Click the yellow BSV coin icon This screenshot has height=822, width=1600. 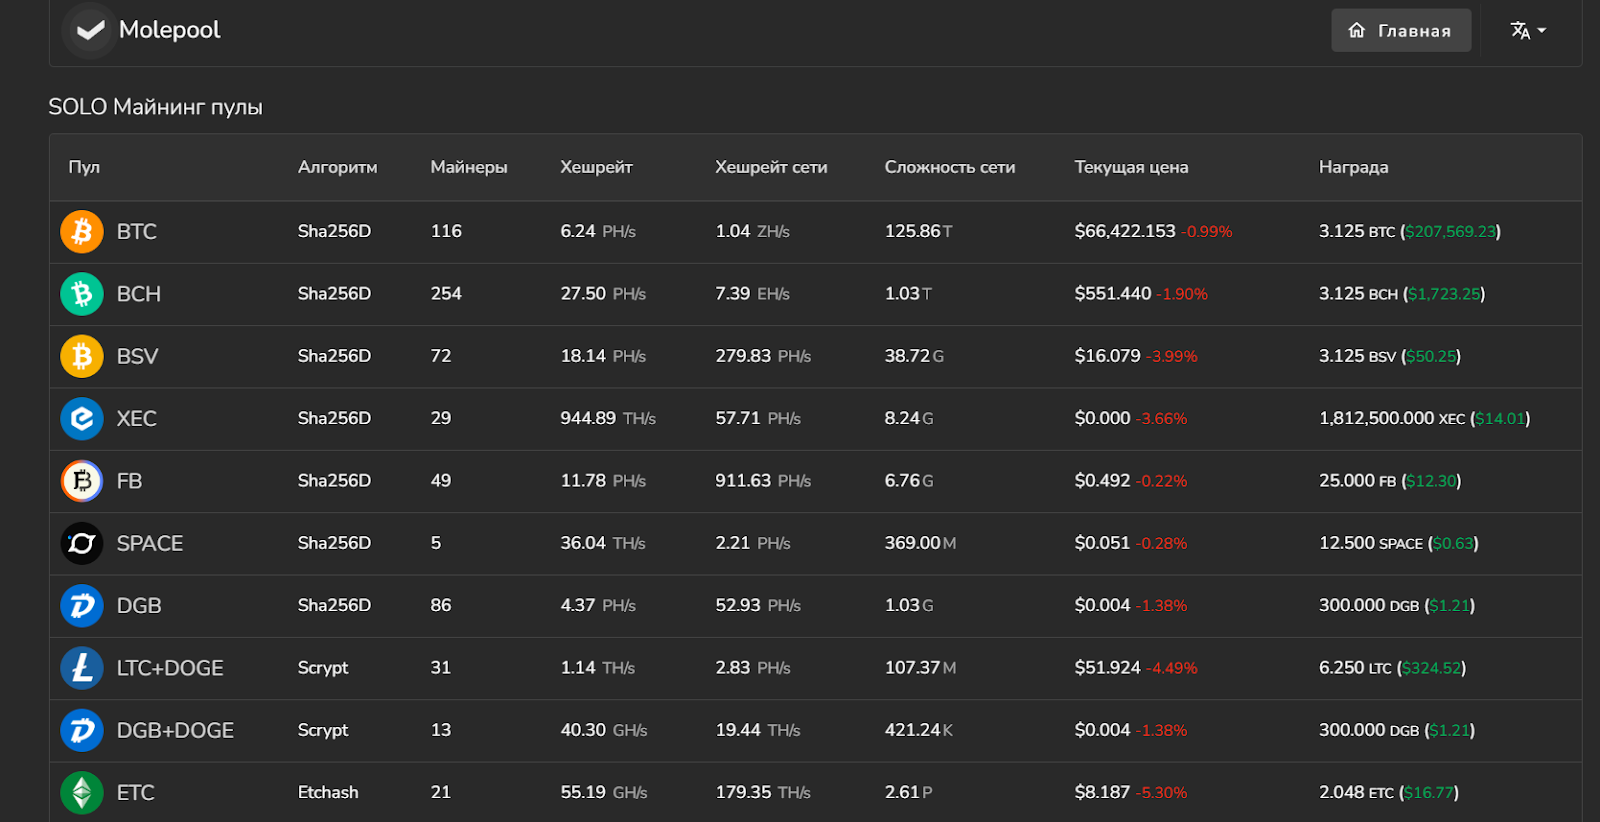click(82, 356)
